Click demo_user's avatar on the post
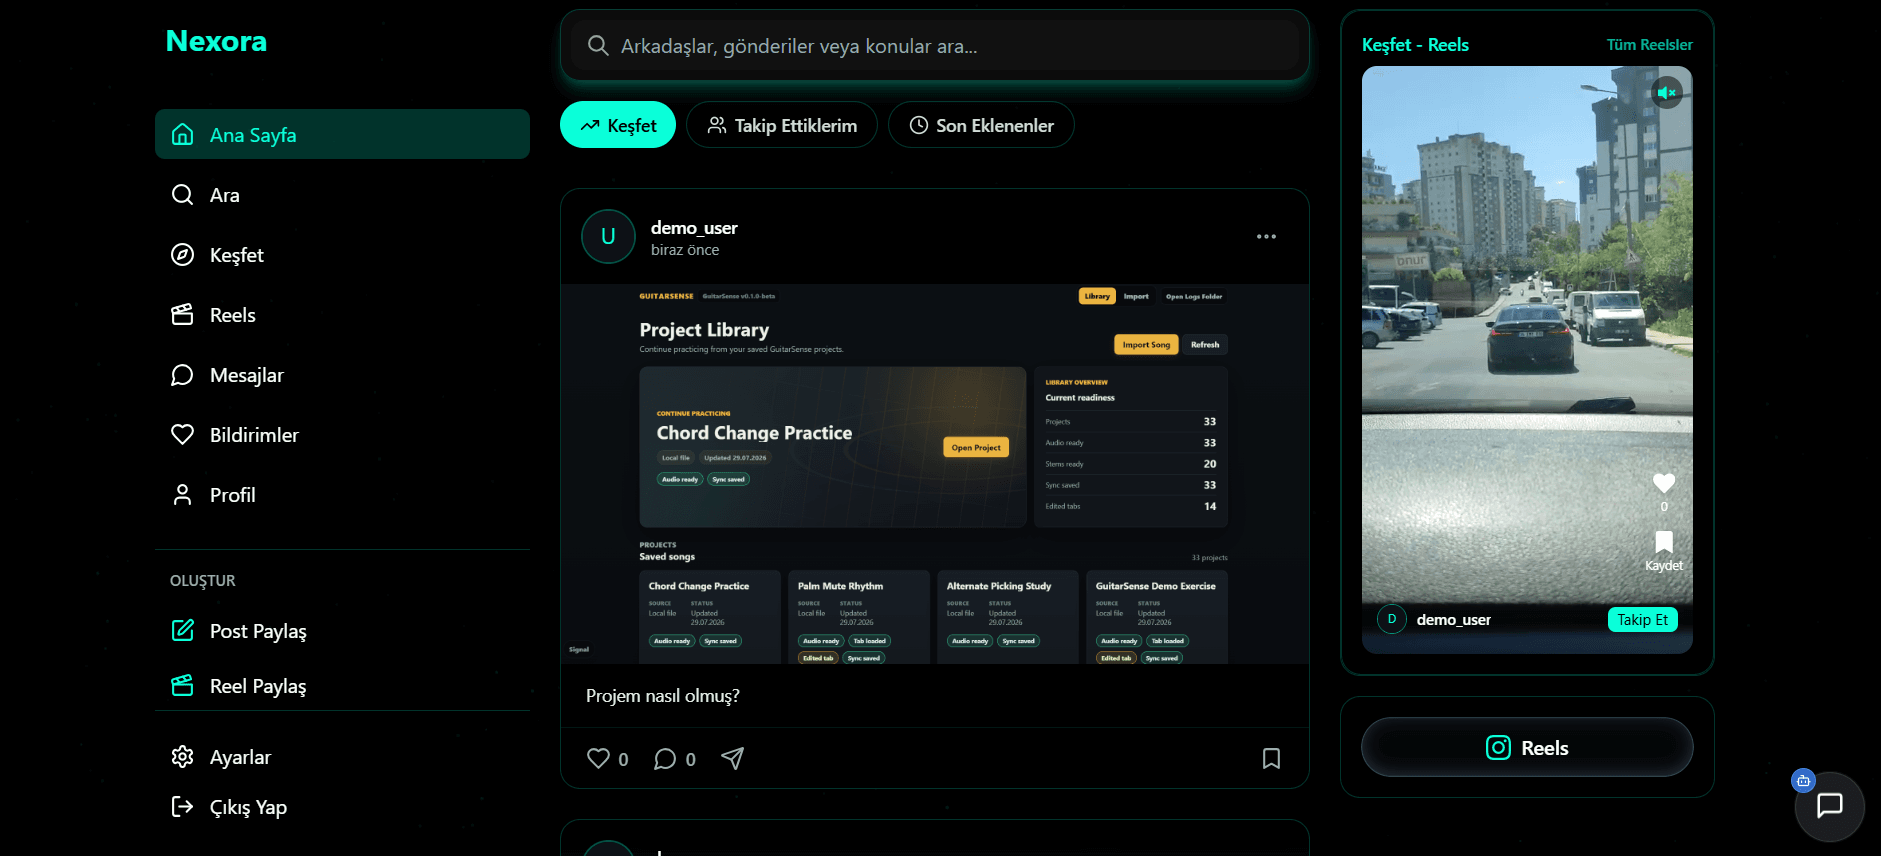Image resolution: width=1881 pixels, height=856 pixels. 608,236
